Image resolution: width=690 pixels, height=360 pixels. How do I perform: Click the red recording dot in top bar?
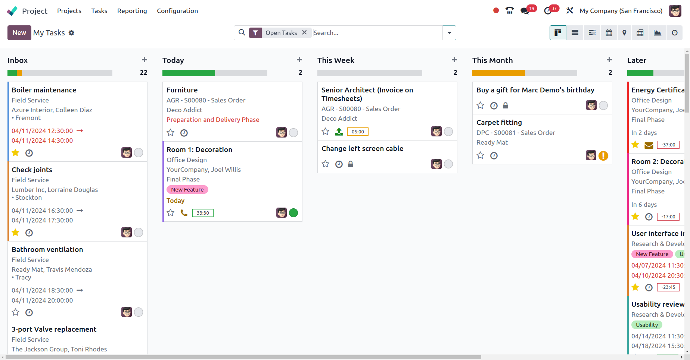coord(496,11)
